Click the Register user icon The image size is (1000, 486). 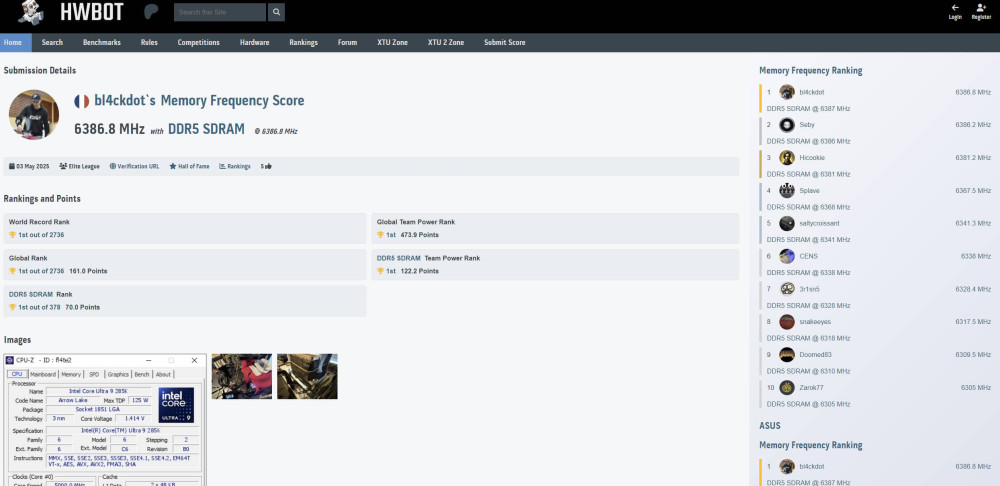tap(981, 8)
